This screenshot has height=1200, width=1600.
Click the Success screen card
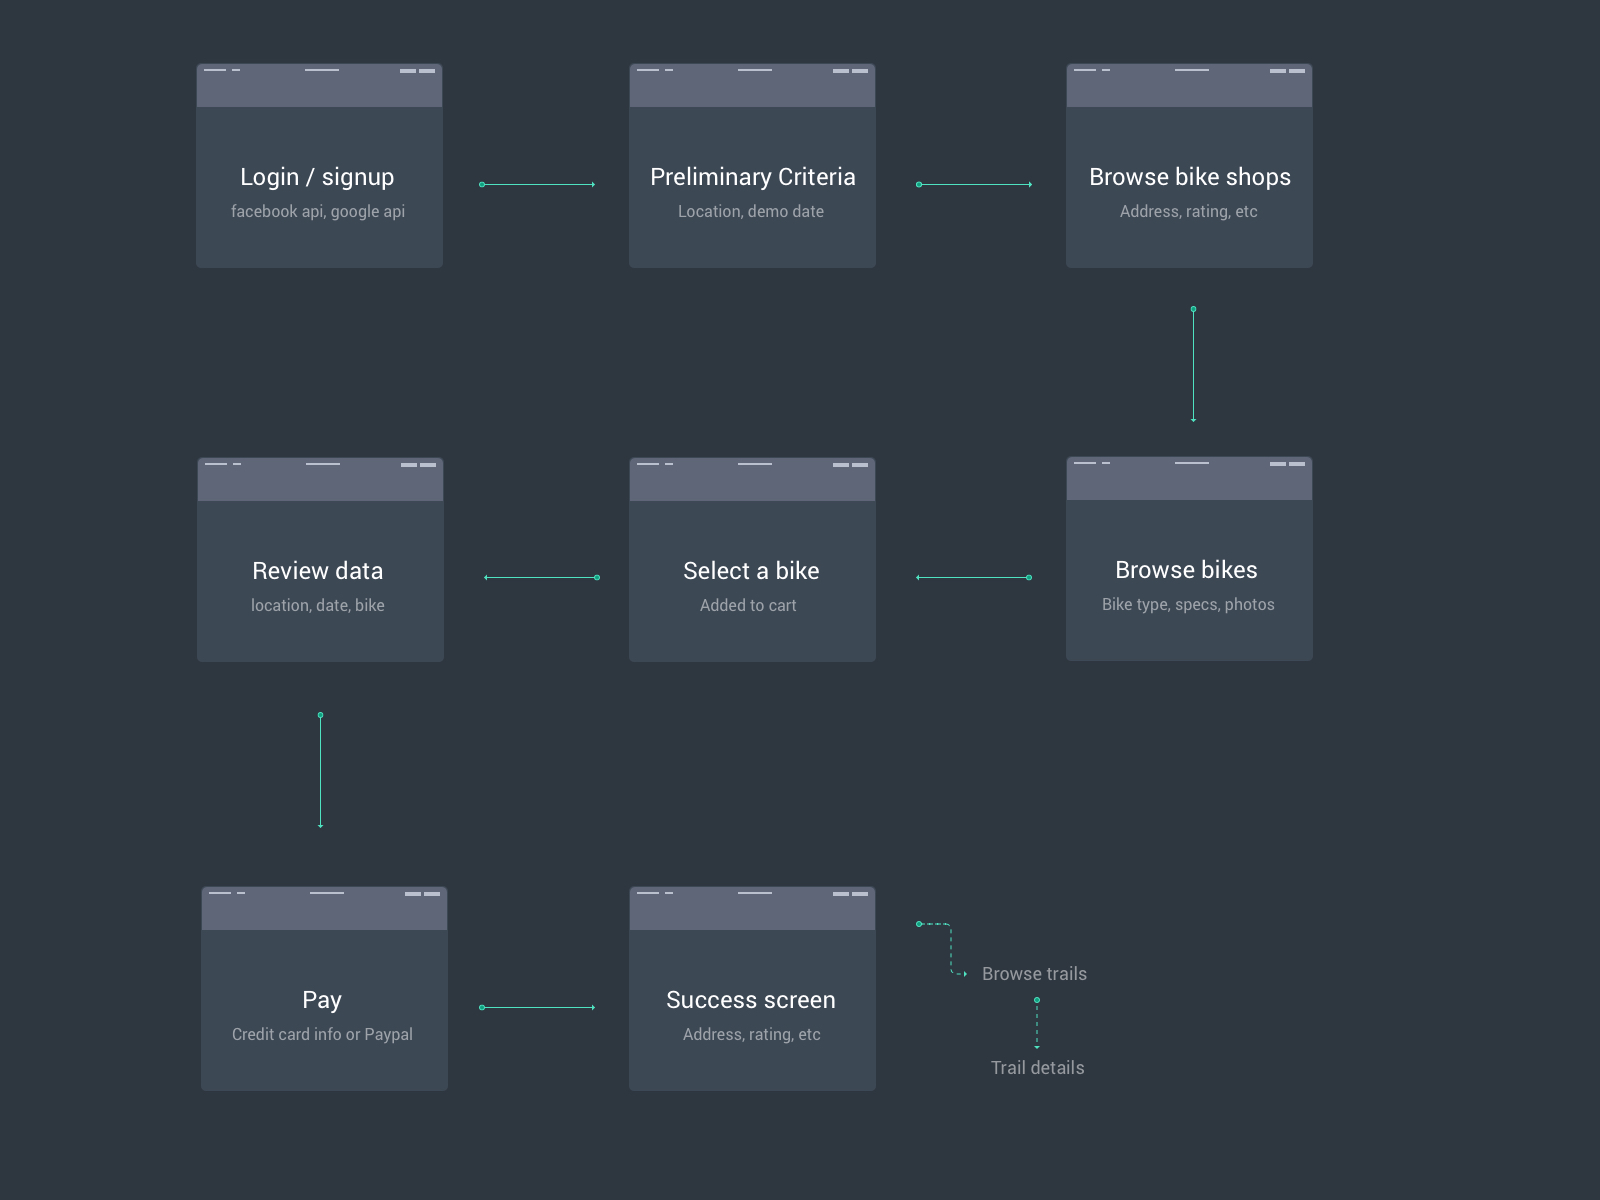752,989
